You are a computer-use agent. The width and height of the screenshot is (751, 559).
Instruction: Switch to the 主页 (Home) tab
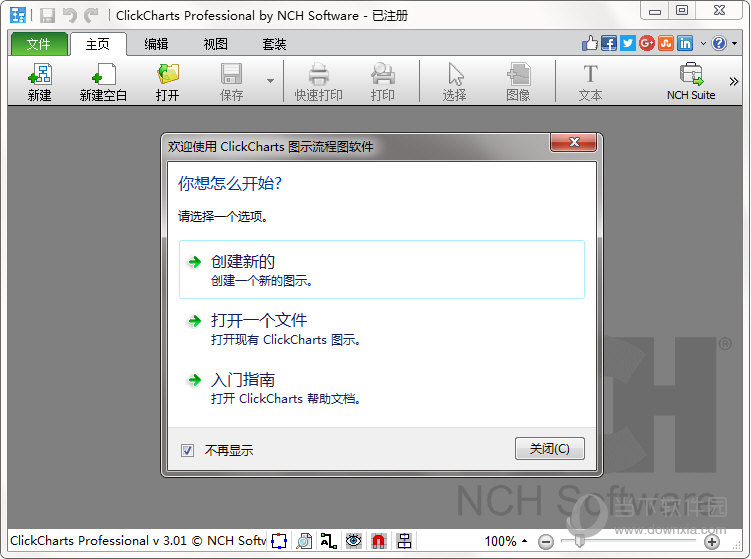click(x=98, y=44)
